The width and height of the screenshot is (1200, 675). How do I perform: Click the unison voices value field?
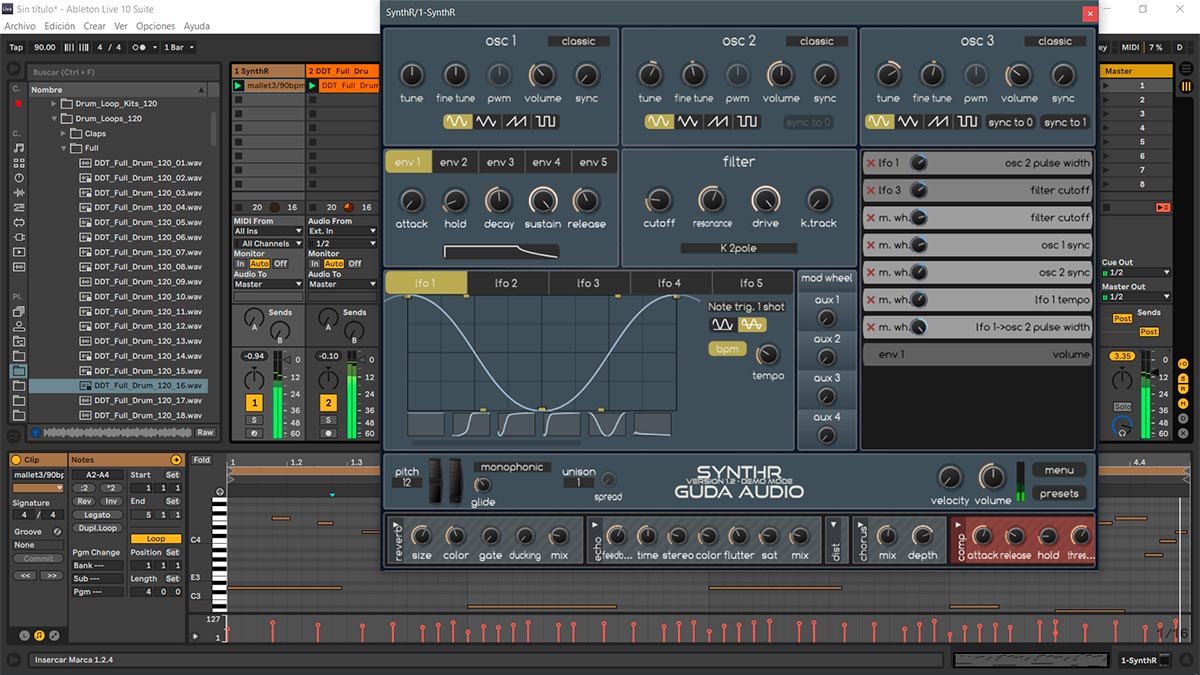point(578,482)
